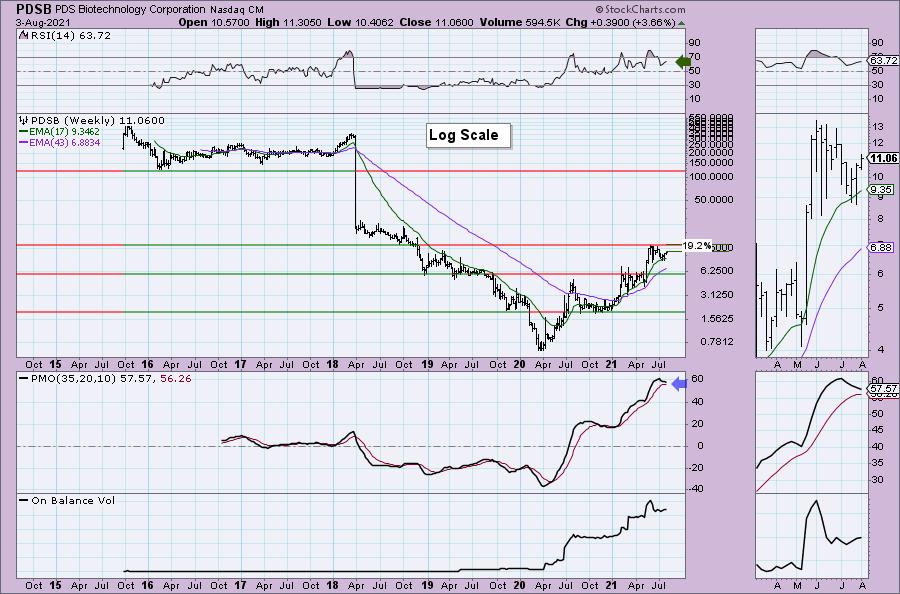The width and height of the screenshot is (900, 594).
Task: Click the 'High 11.3050' value
Action: 289,22
